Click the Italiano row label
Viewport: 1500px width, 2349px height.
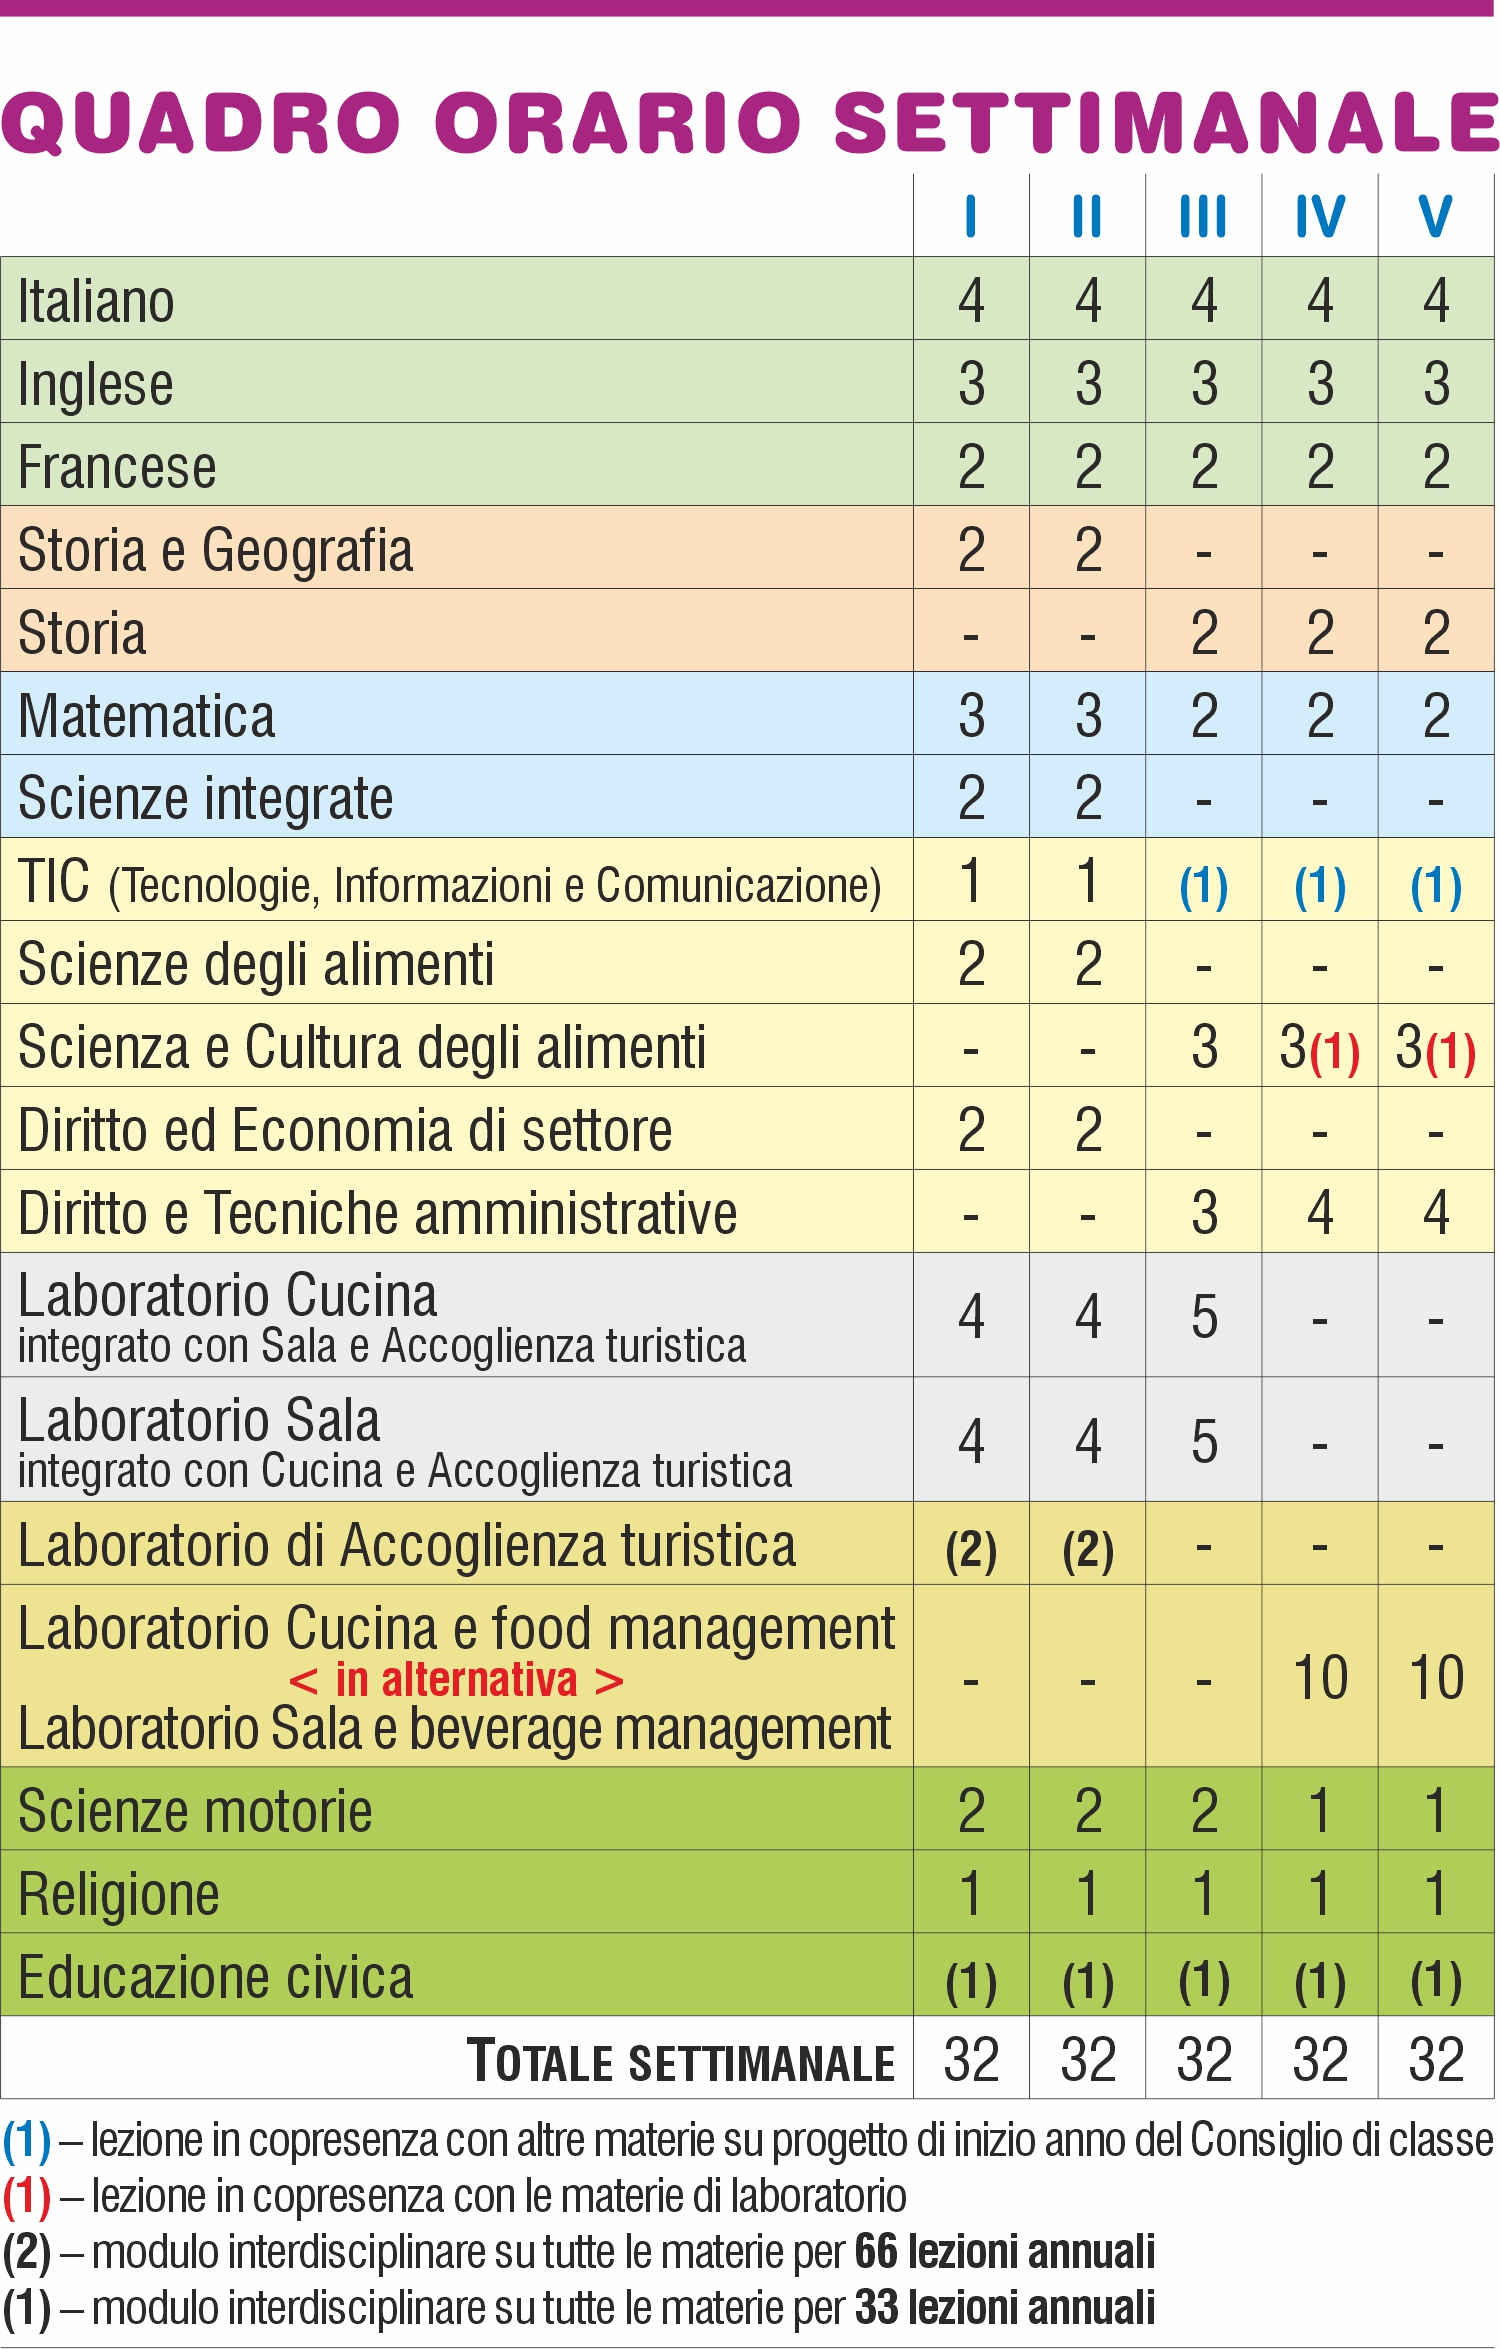[96, 300]
